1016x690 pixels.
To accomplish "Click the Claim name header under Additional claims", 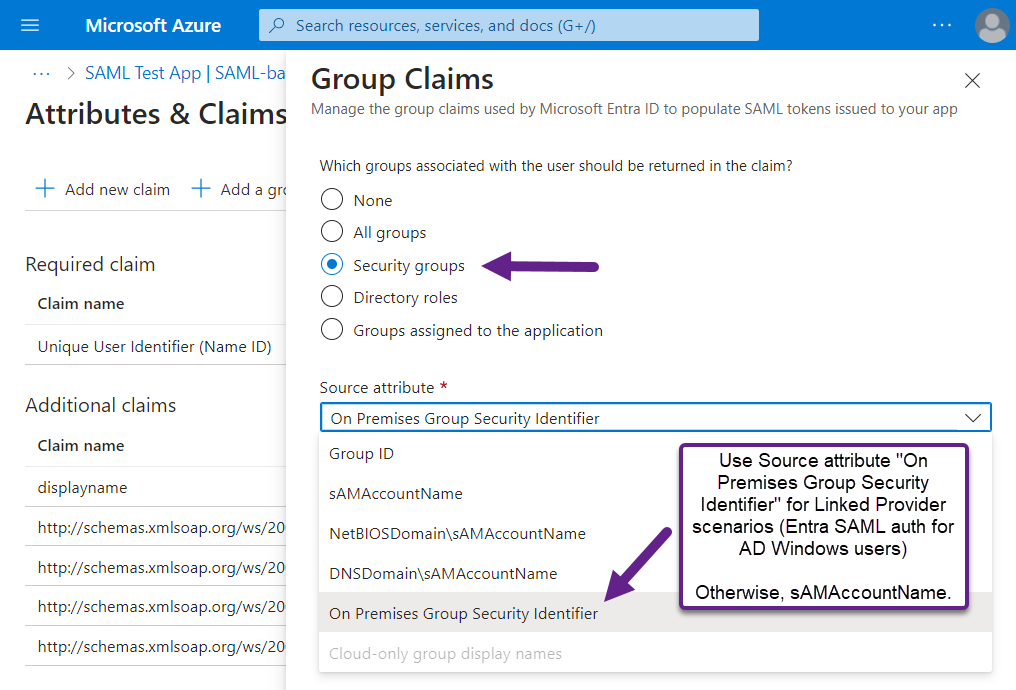I will click(81, 446).
